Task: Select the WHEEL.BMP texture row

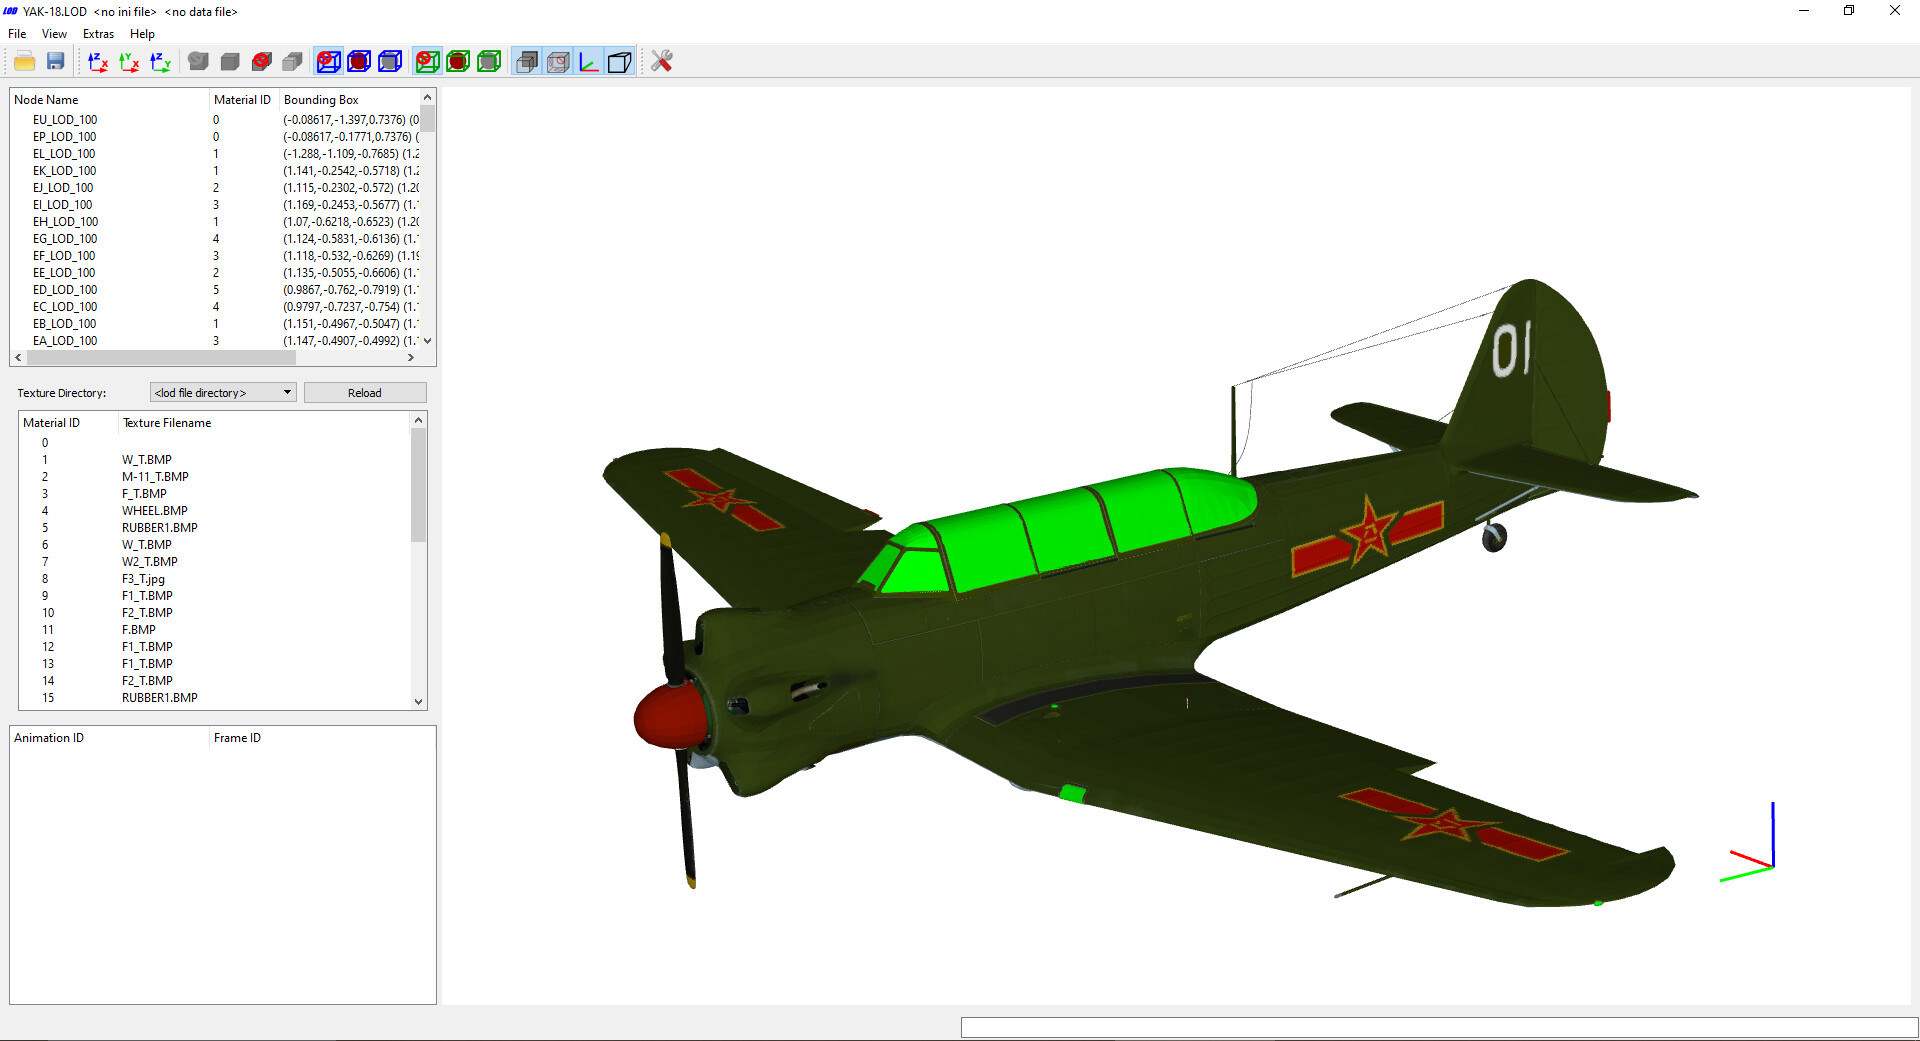Action: pos(155,511)
